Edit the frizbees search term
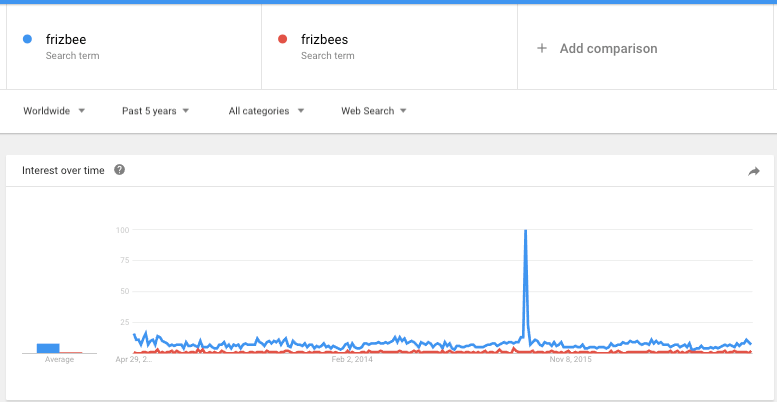 coord(389,47)
